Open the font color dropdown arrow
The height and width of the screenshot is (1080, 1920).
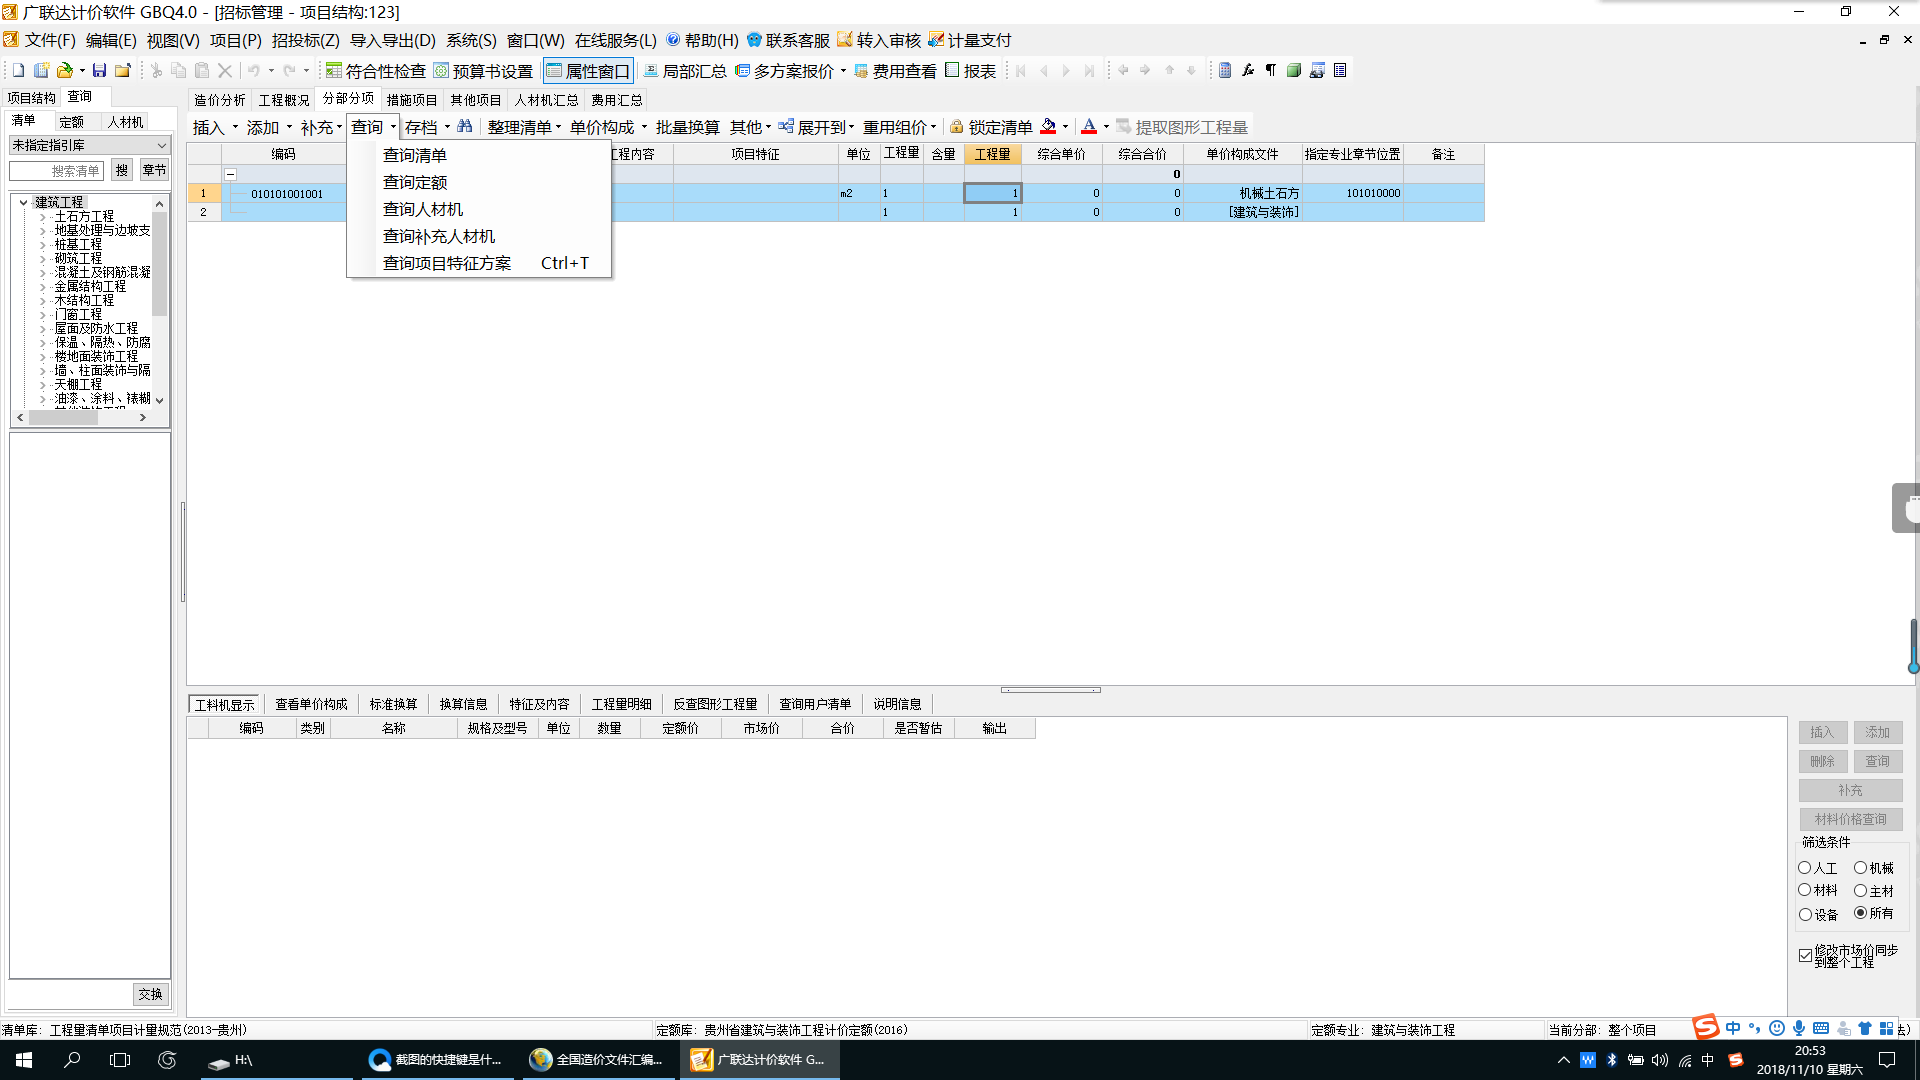click(1106, 127)
